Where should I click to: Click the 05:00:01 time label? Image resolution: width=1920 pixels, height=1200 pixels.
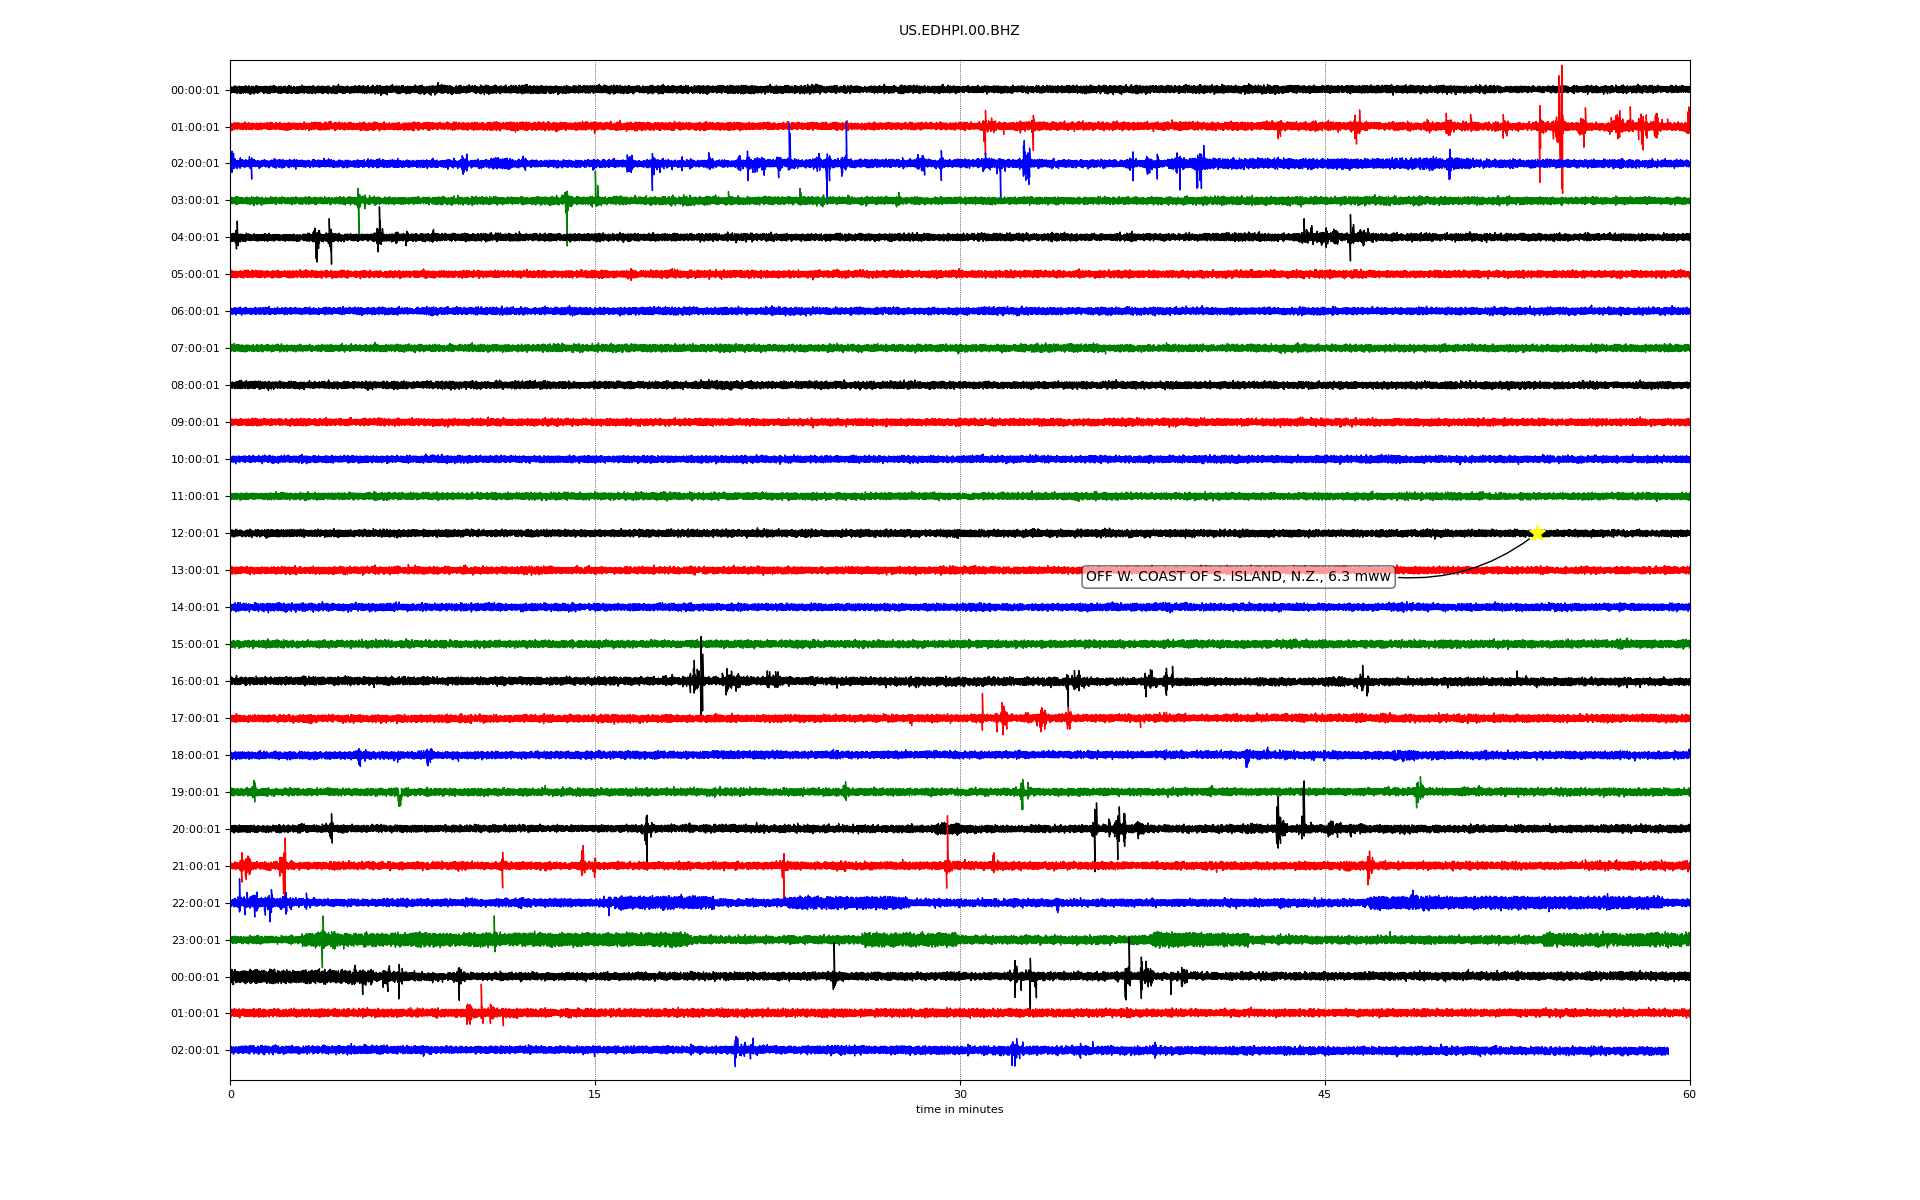pyautogui.click(x=195, y=275)
